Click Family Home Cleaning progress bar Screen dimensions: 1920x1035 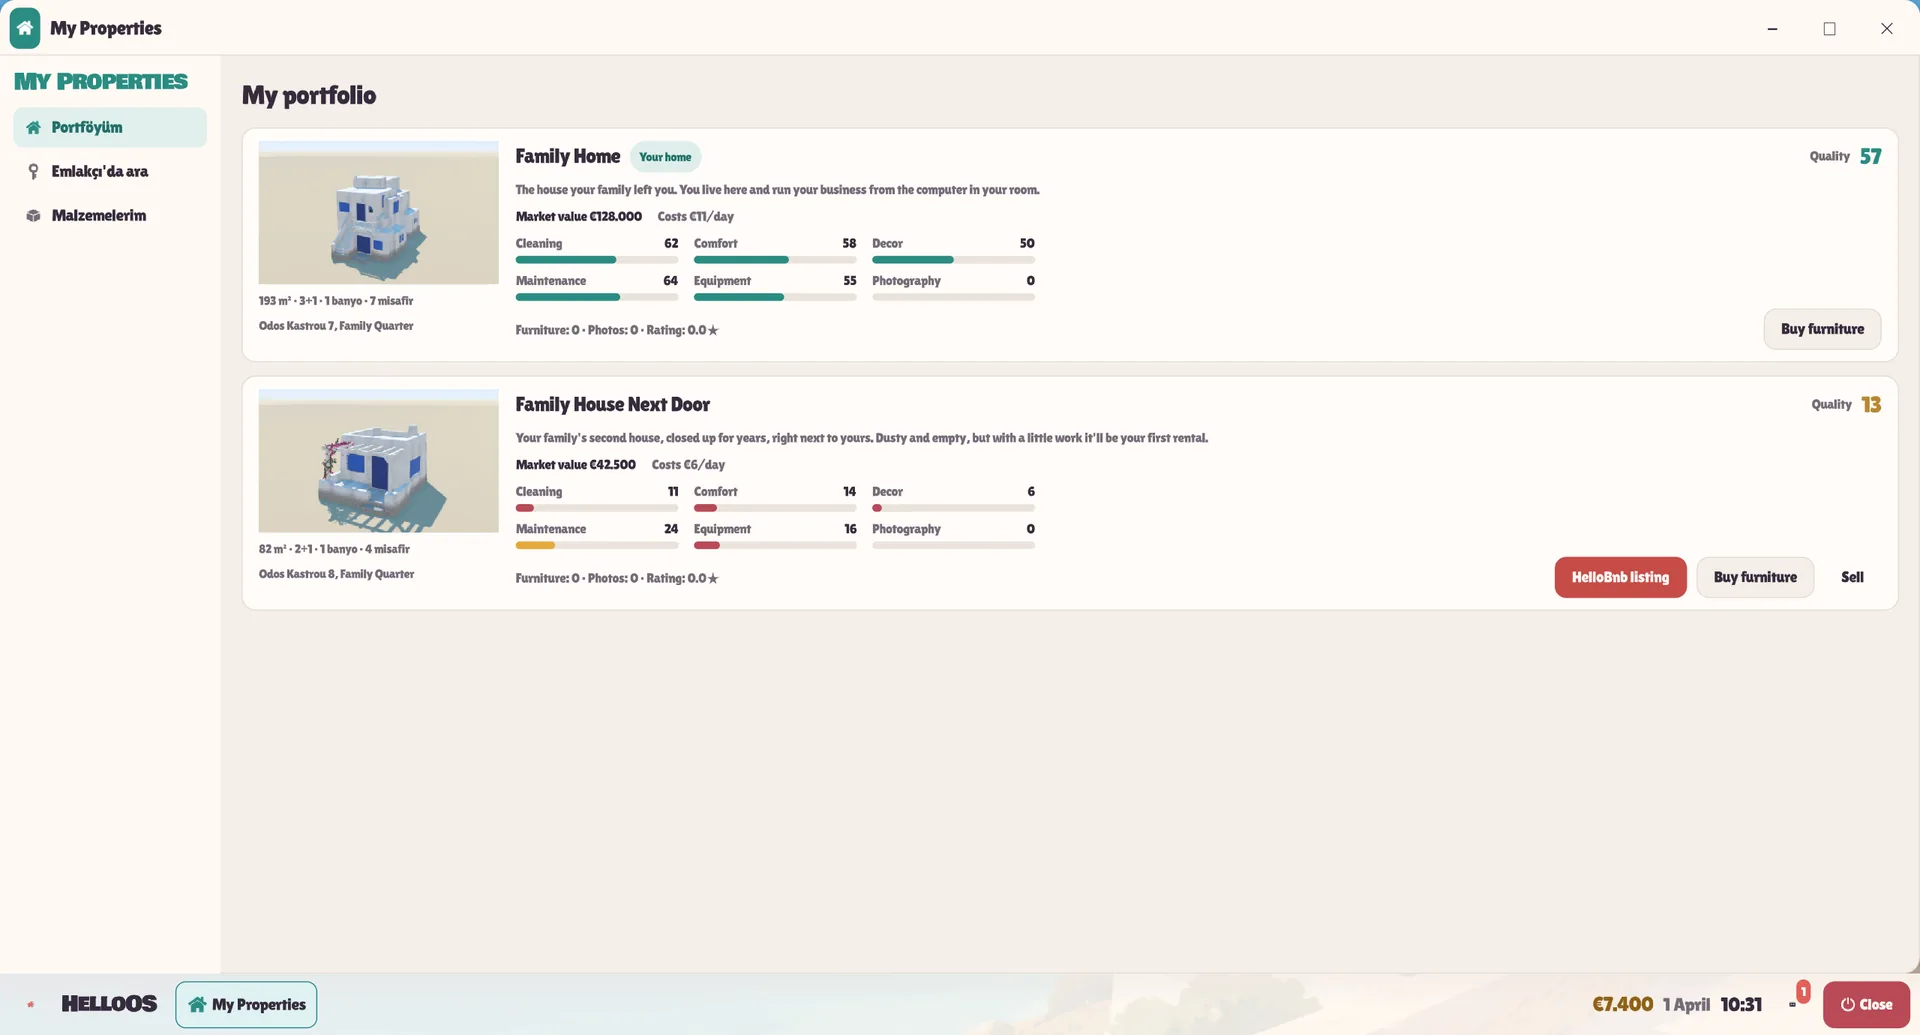597,260
